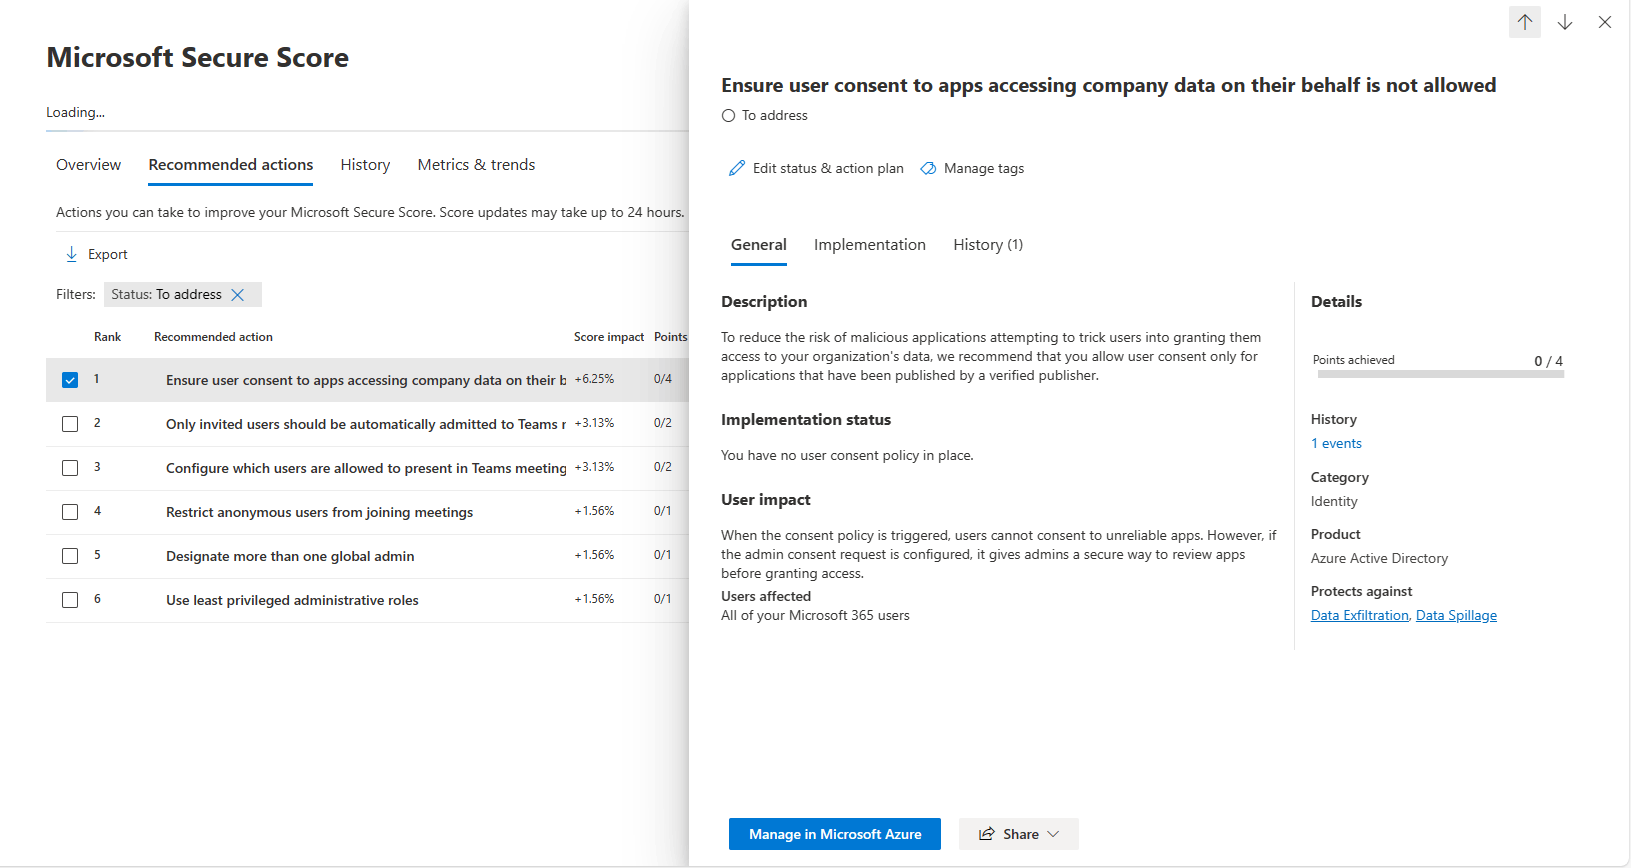Viewport: 1631px width, 868px height.
Task: Open the 1 events history link
Action: point(1336,444)
